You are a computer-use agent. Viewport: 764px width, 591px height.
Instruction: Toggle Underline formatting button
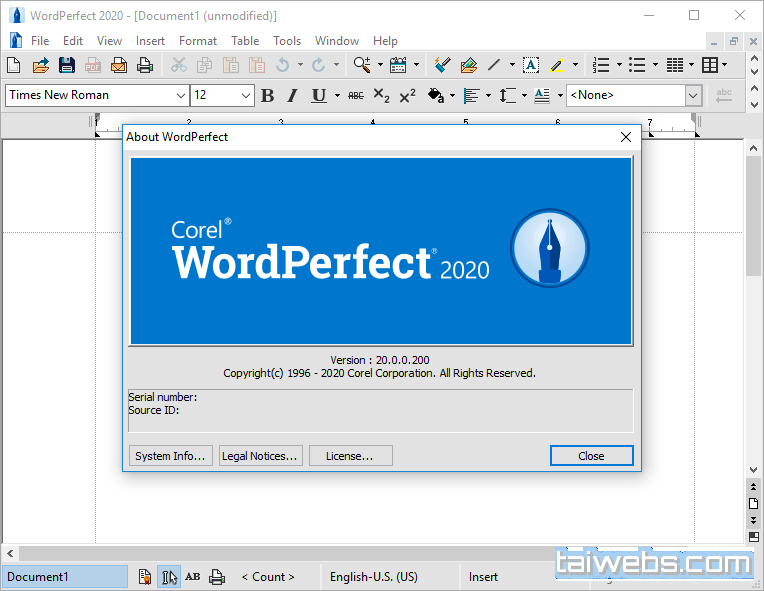point(319,95)
